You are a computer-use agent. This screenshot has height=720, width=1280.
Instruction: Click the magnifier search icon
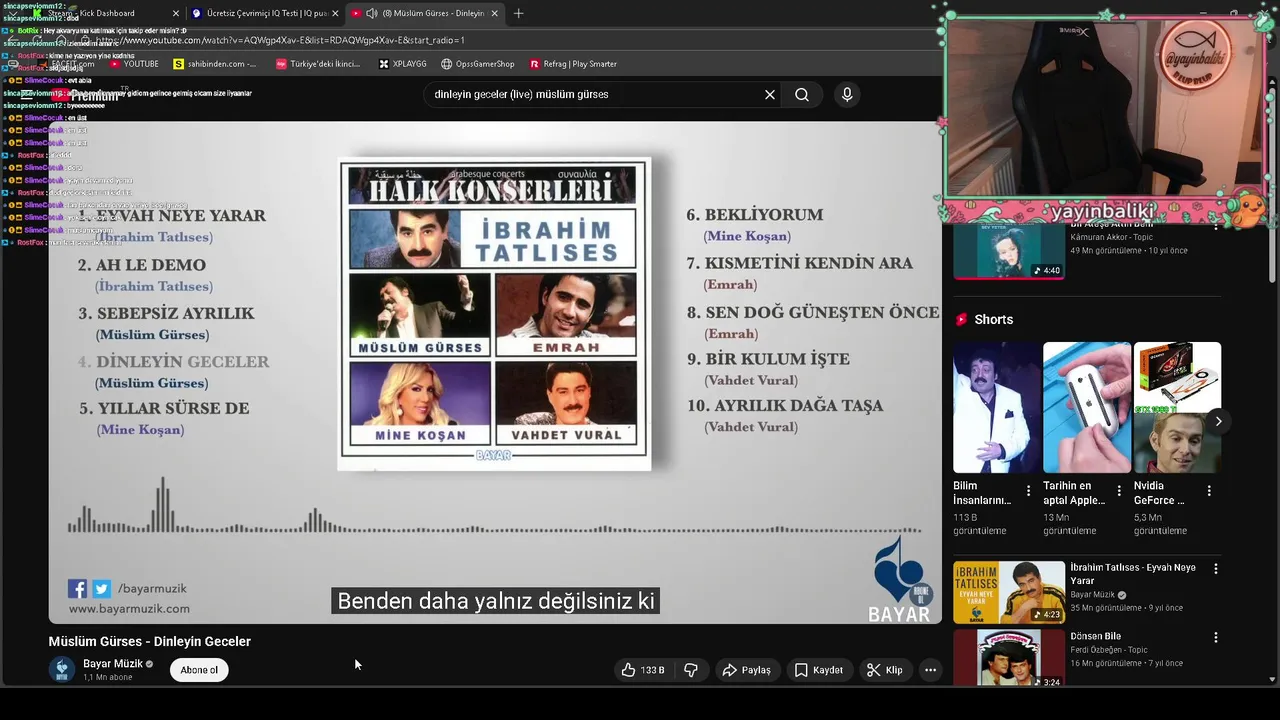[x=802, y=94]
